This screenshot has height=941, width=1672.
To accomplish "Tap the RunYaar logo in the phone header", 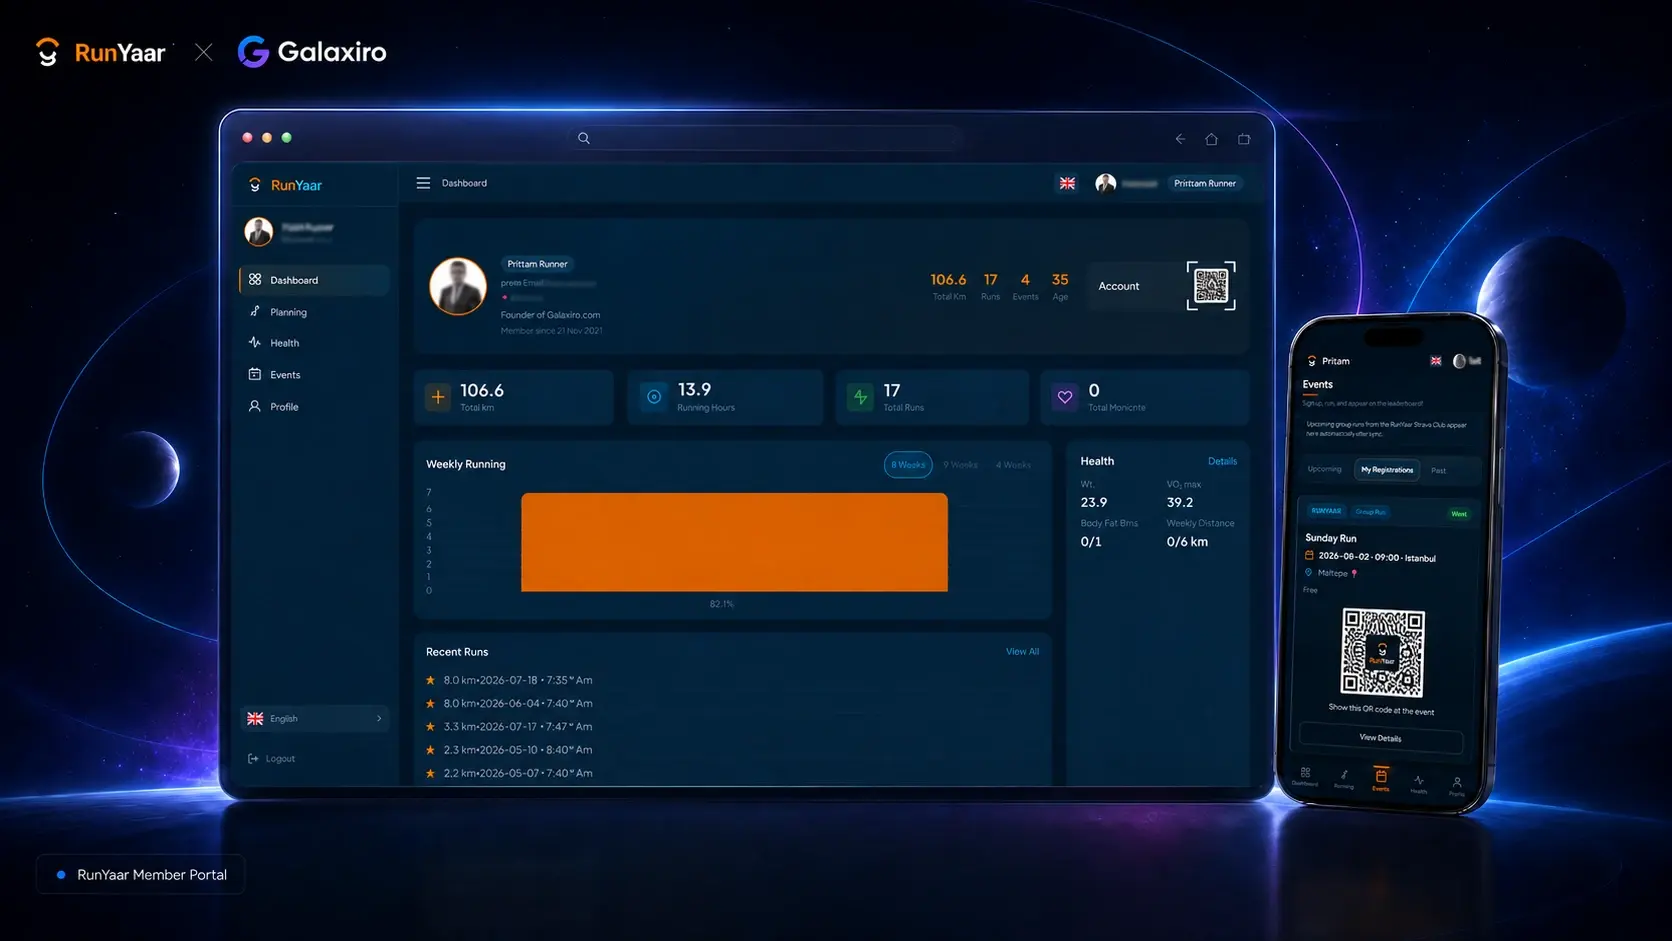I will click(1312, 361).
